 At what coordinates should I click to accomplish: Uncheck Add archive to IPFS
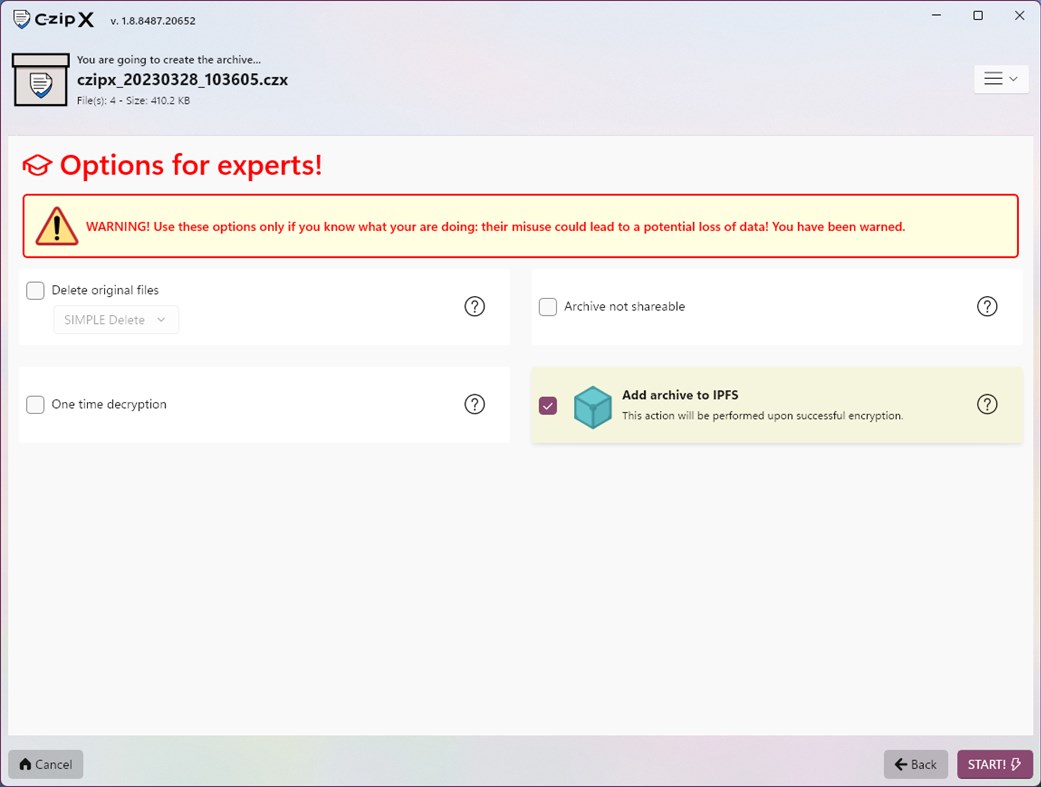click(x=547, y=404)
